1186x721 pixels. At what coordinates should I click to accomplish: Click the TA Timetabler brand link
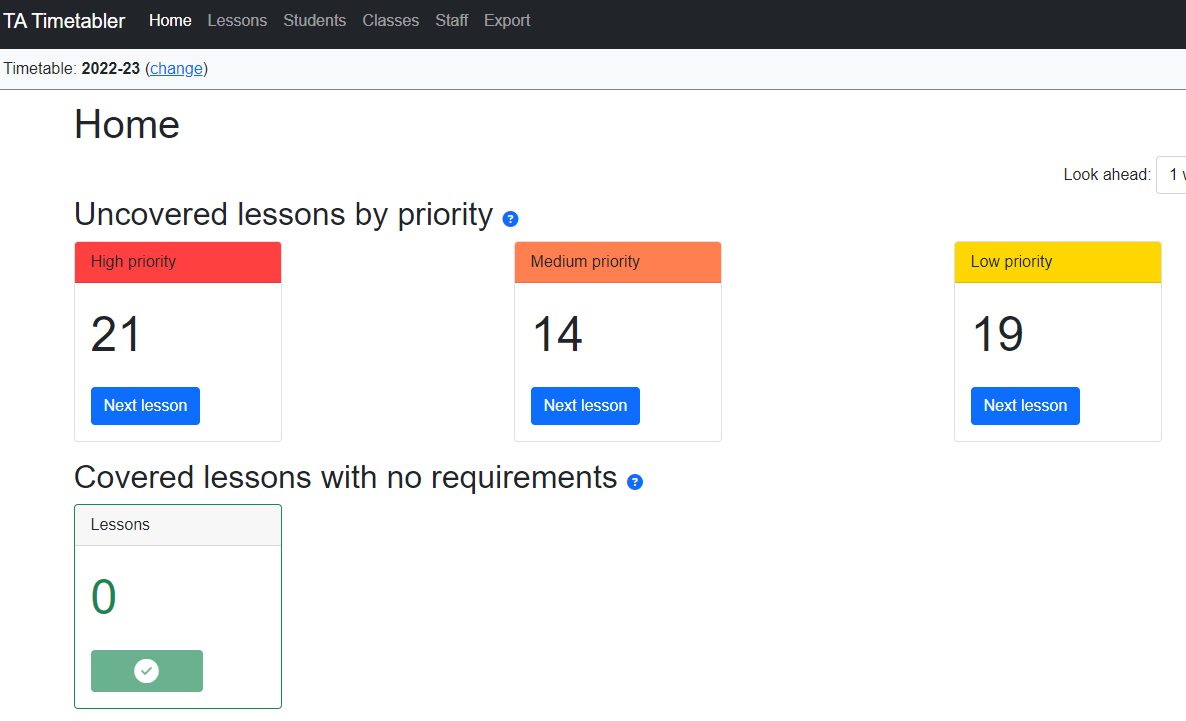(64, 21)
